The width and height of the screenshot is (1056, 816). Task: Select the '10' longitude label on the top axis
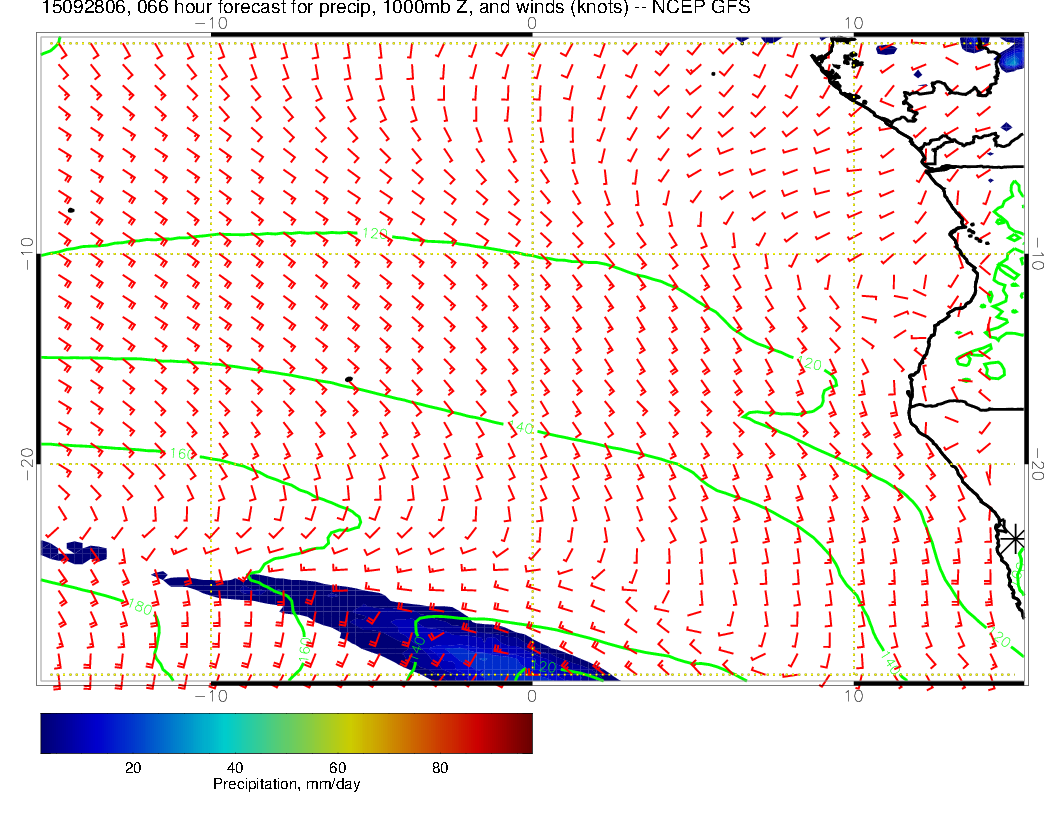pyautogui.click(x=853, y=24)
